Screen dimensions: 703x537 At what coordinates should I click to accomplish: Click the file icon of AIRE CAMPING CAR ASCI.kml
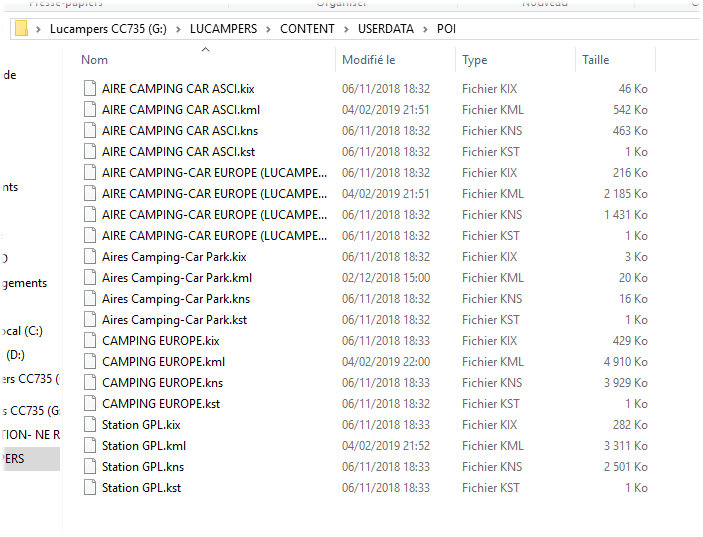point(91,110)
